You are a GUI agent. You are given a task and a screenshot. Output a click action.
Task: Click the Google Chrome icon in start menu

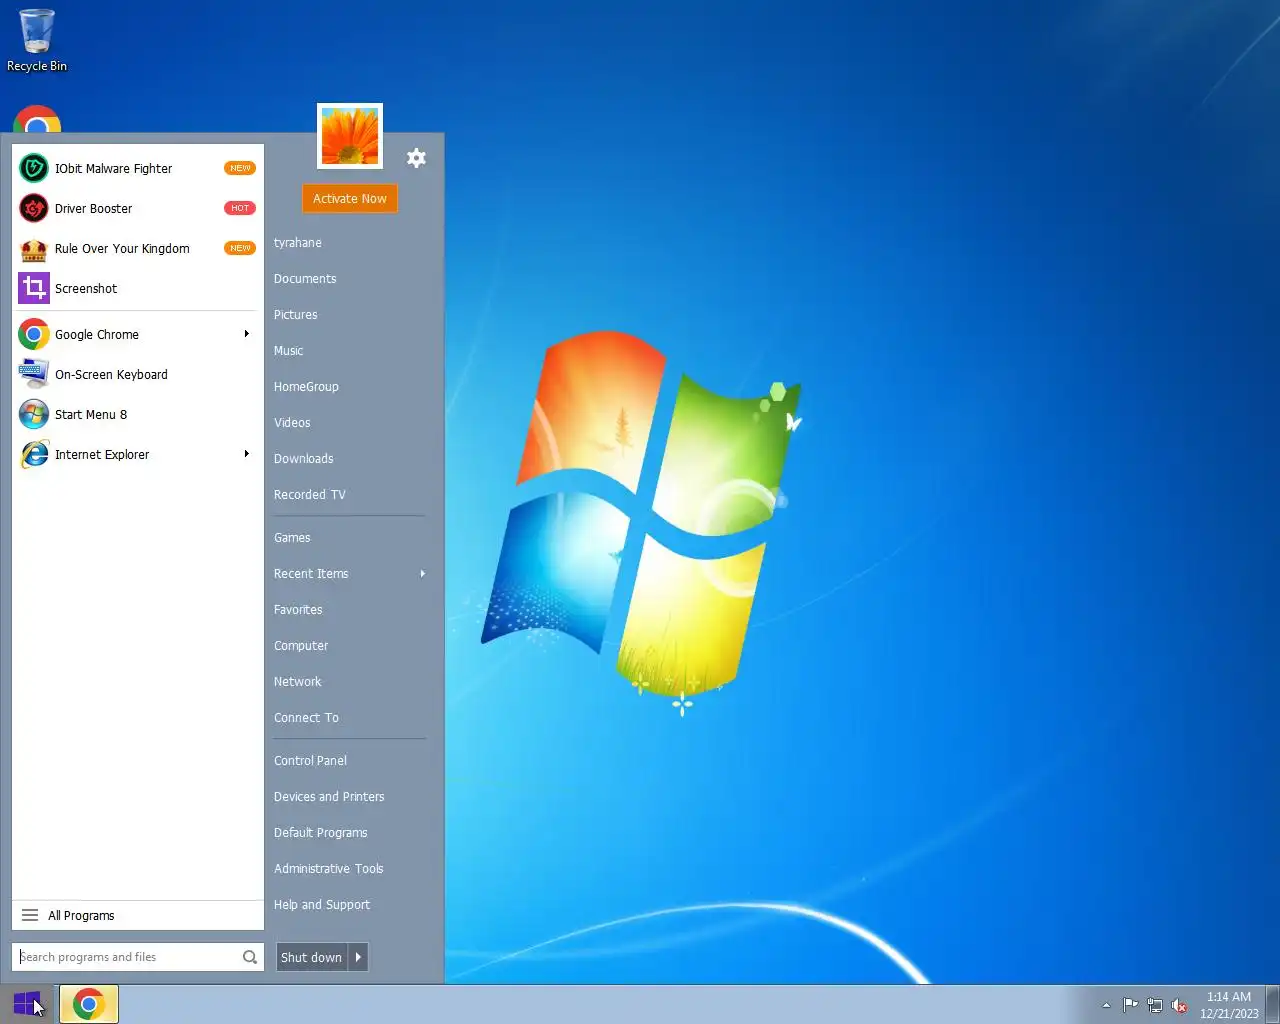click(x=34, y=334)
